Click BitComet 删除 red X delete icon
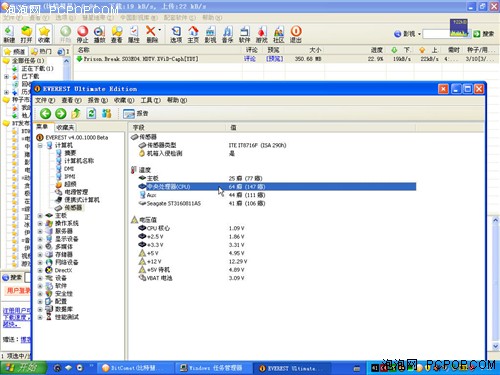 tap(151, 34)
